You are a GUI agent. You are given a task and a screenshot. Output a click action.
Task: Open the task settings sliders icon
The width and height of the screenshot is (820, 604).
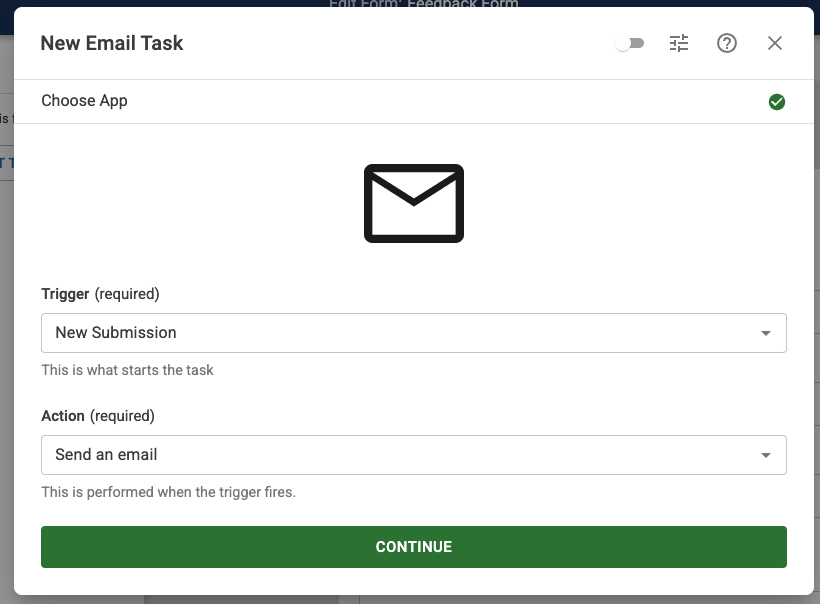679,43
